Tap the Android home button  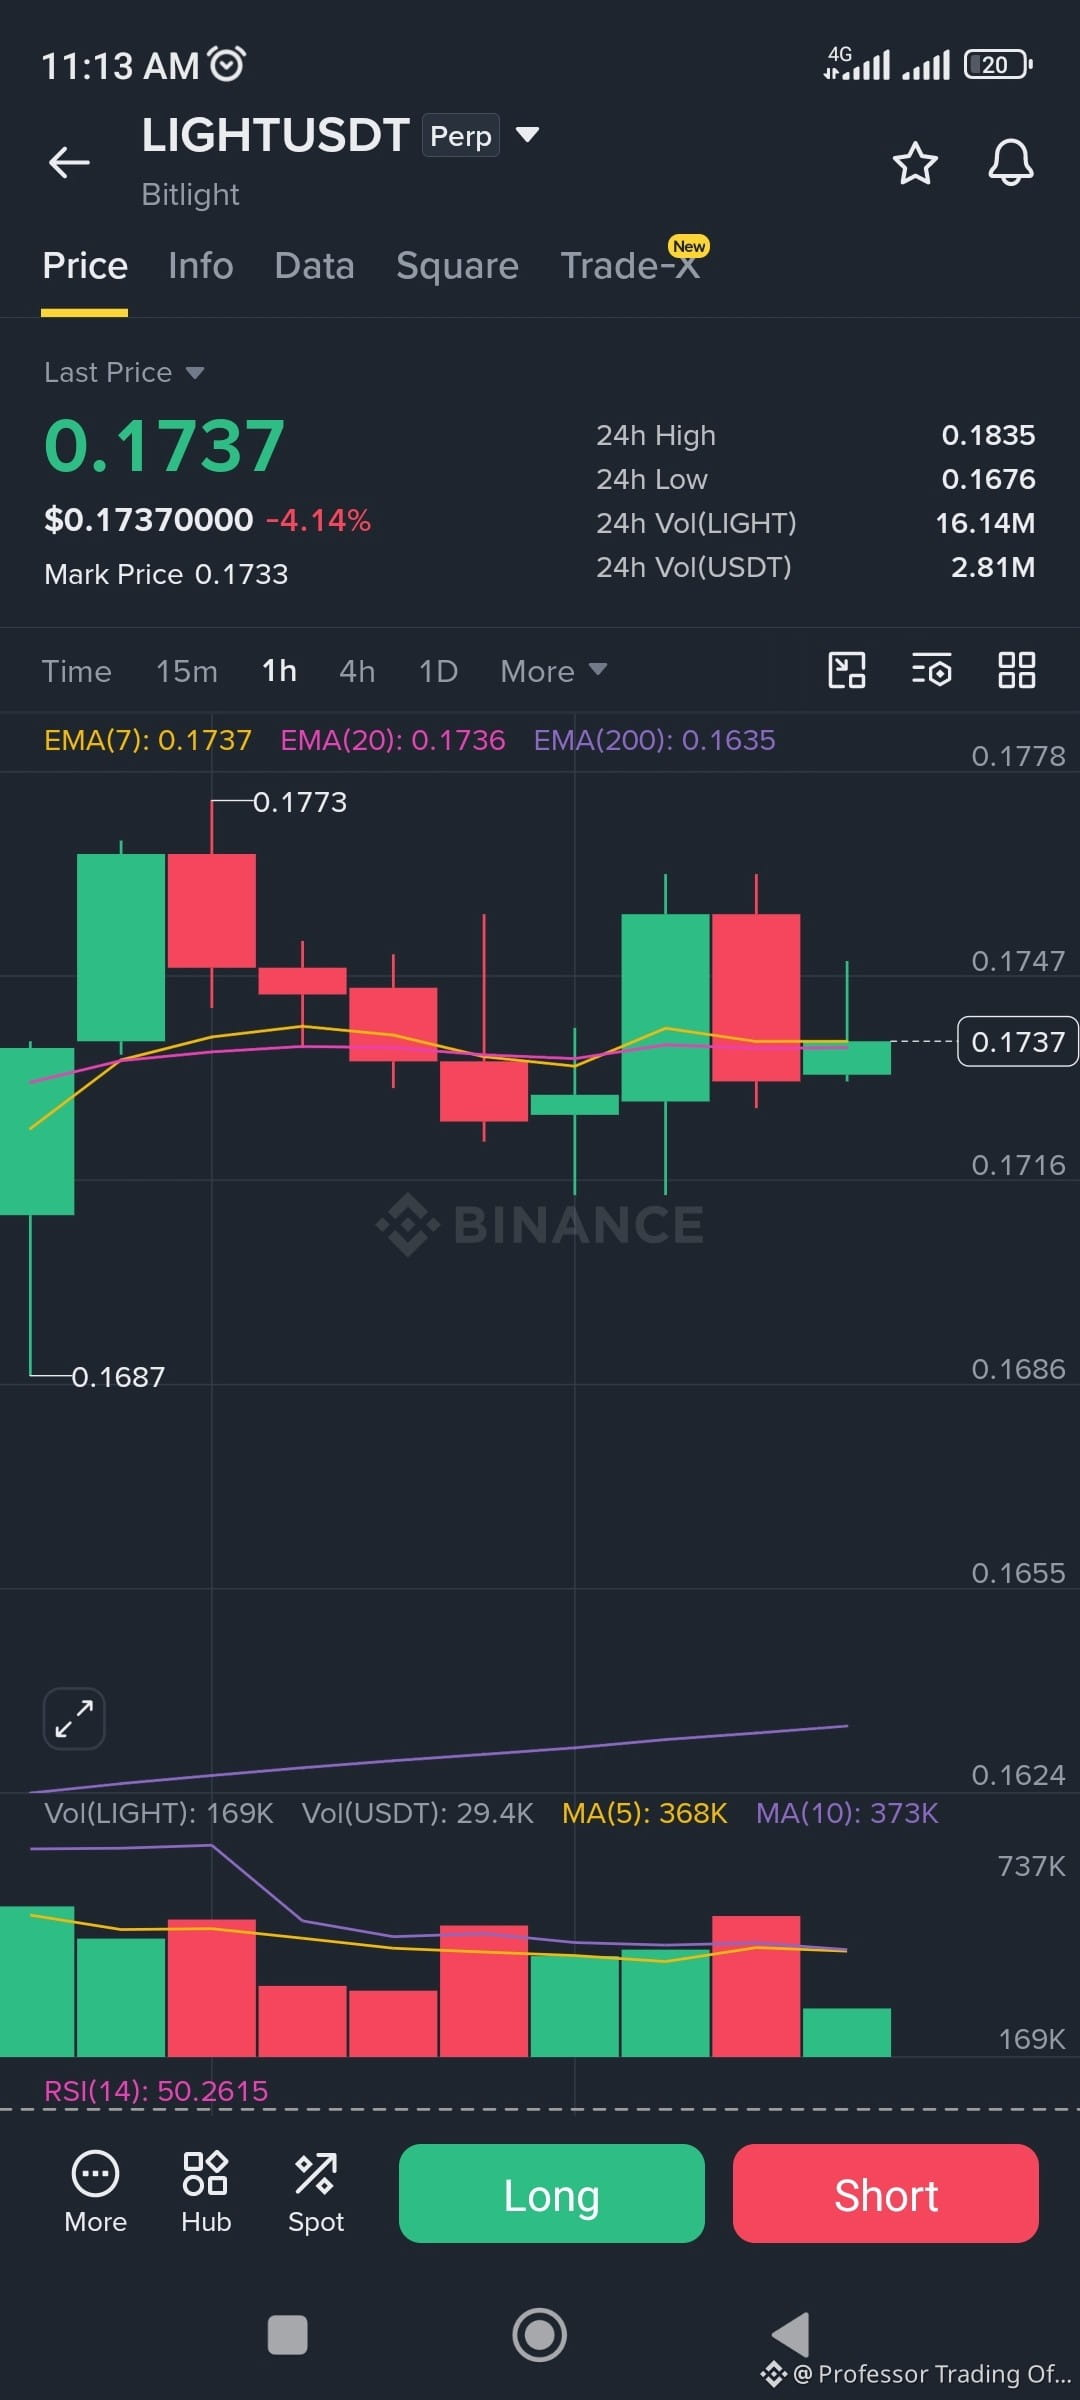[540, 2335]
